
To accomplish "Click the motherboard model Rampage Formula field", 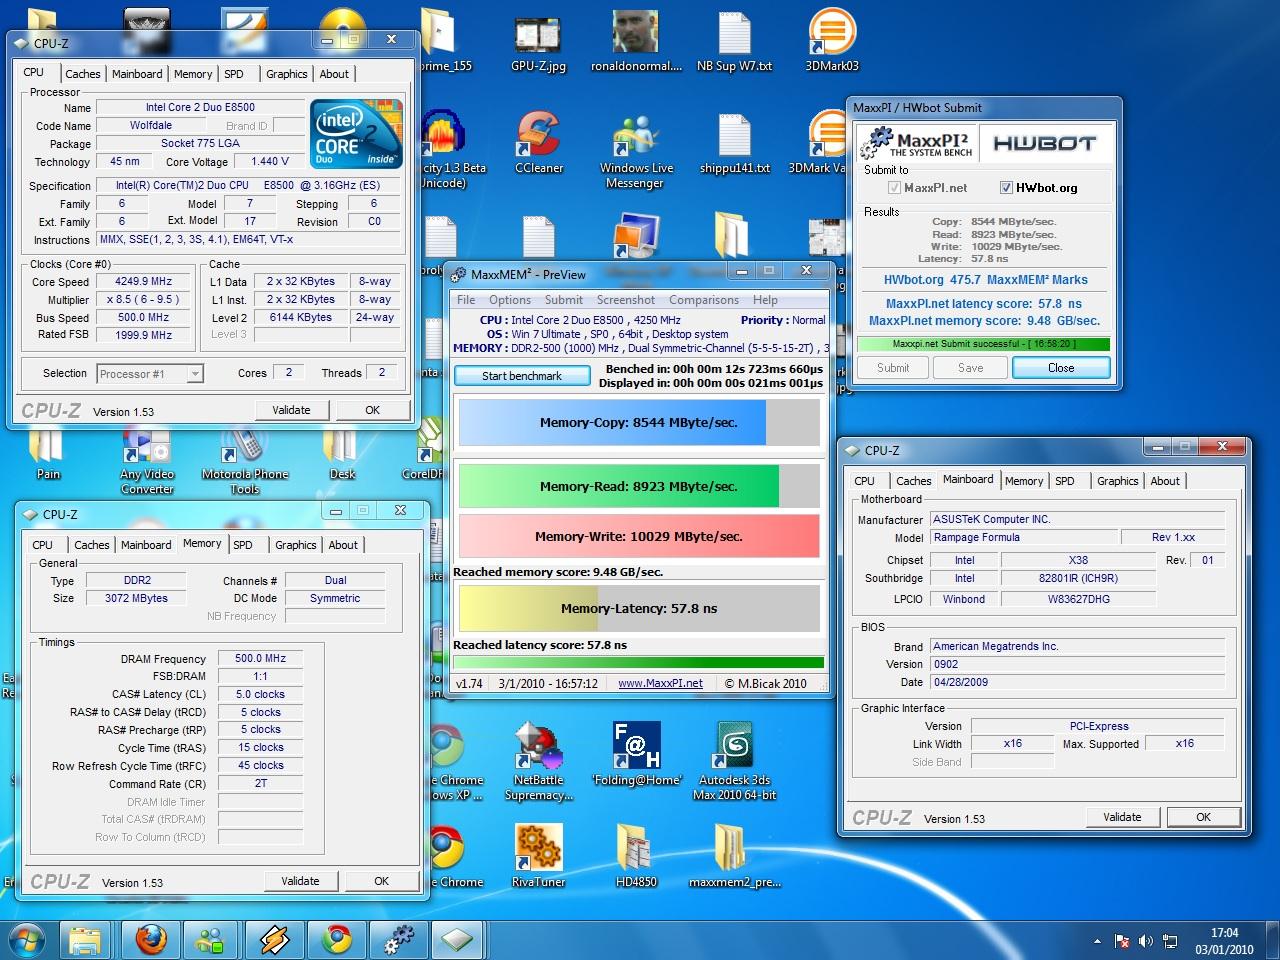I will tap(1023, 538).
